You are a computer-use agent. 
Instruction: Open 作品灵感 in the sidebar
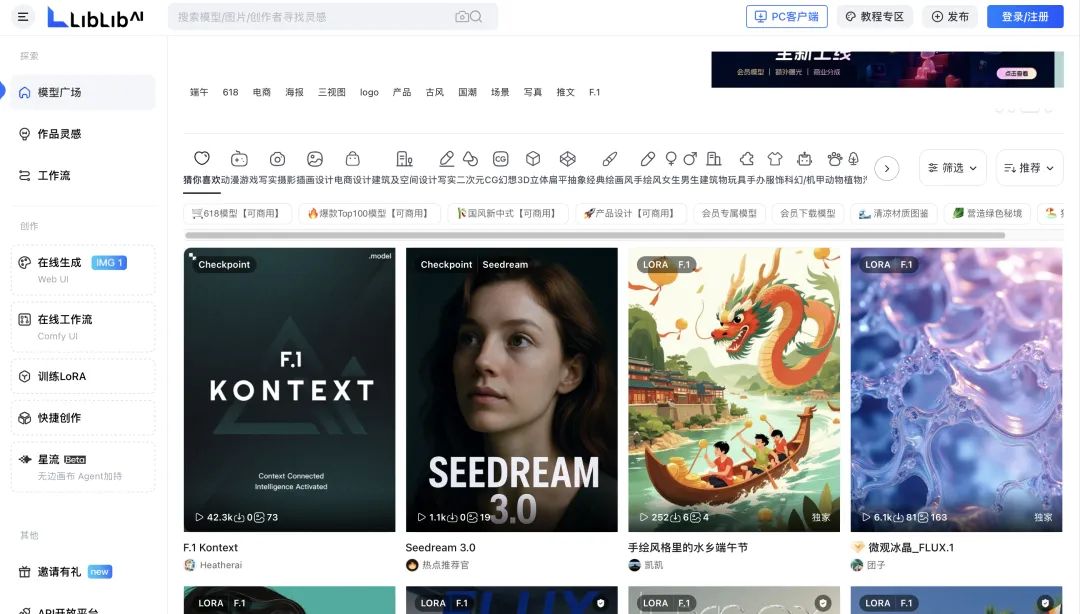pos(83,134)
